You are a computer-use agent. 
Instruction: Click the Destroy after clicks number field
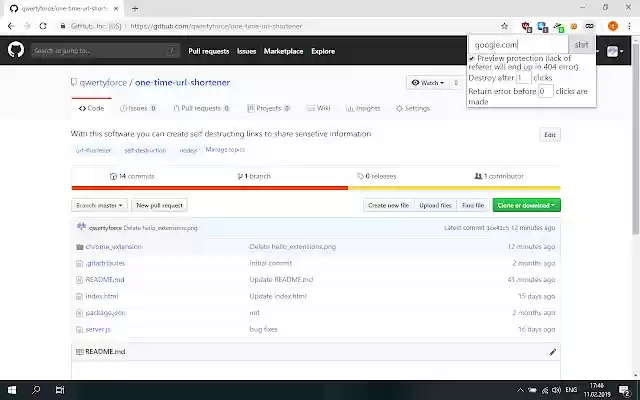tap(523, 78)
